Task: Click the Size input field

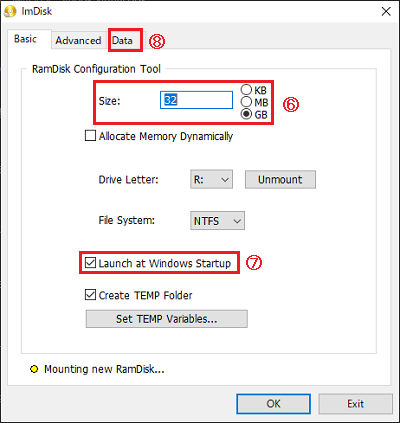Action: (x=196, y=100)
